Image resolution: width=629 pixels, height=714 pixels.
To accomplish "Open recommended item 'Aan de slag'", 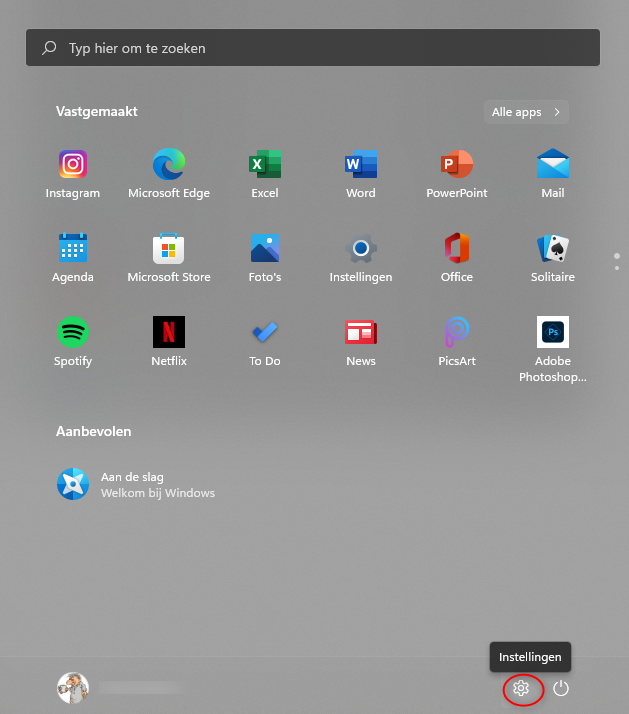I will click(136, 484).
